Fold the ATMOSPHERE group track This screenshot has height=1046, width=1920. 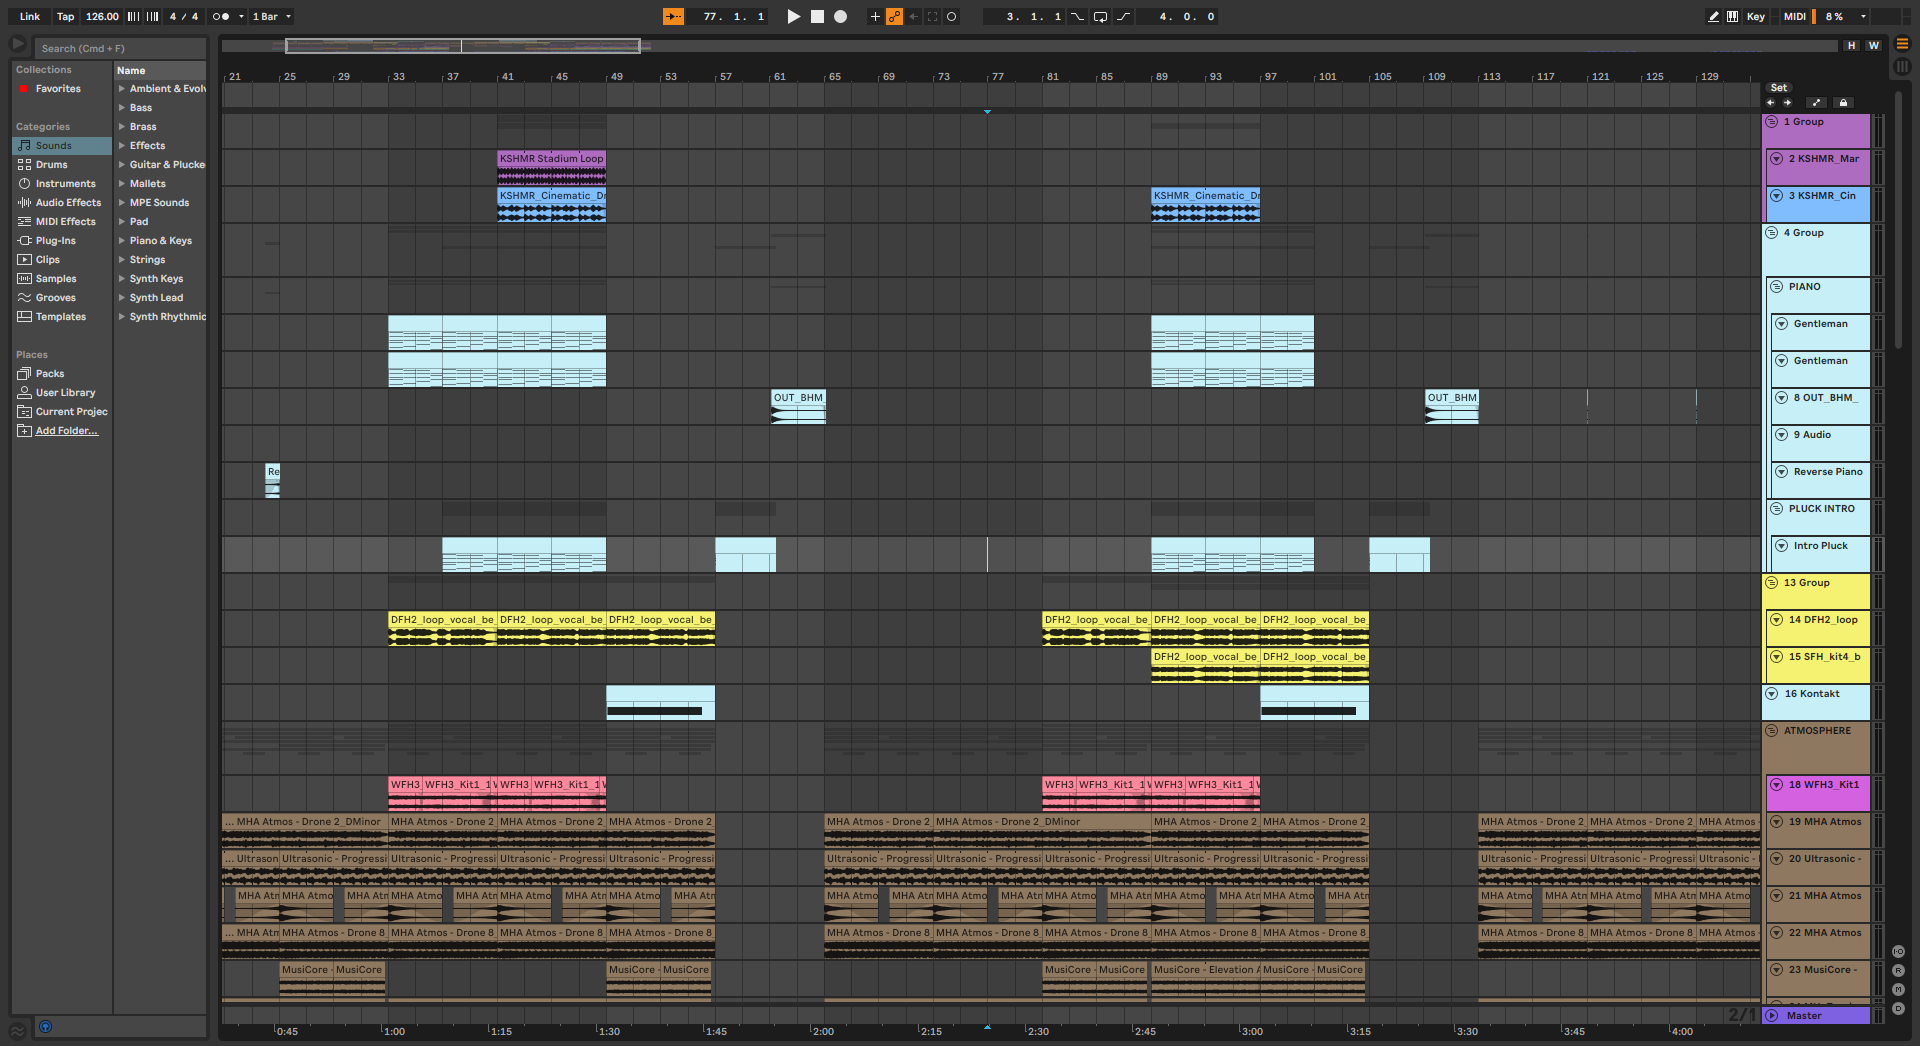click(1772, 731)
